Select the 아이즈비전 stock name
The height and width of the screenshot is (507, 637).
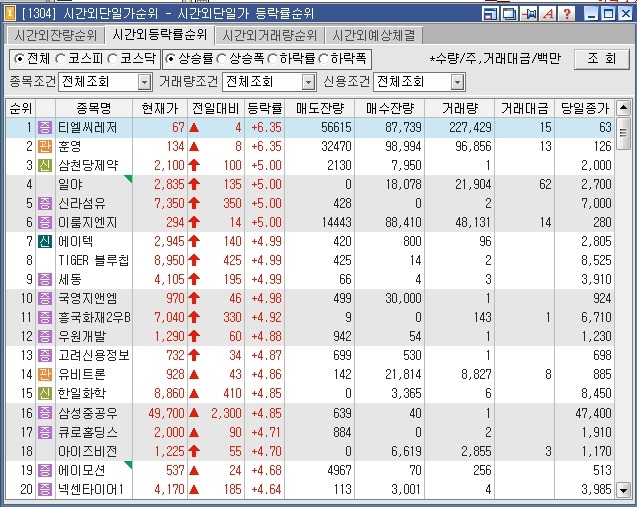click(88, 451)
